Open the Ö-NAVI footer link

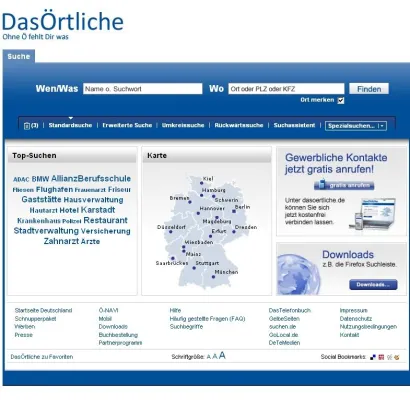108,310
